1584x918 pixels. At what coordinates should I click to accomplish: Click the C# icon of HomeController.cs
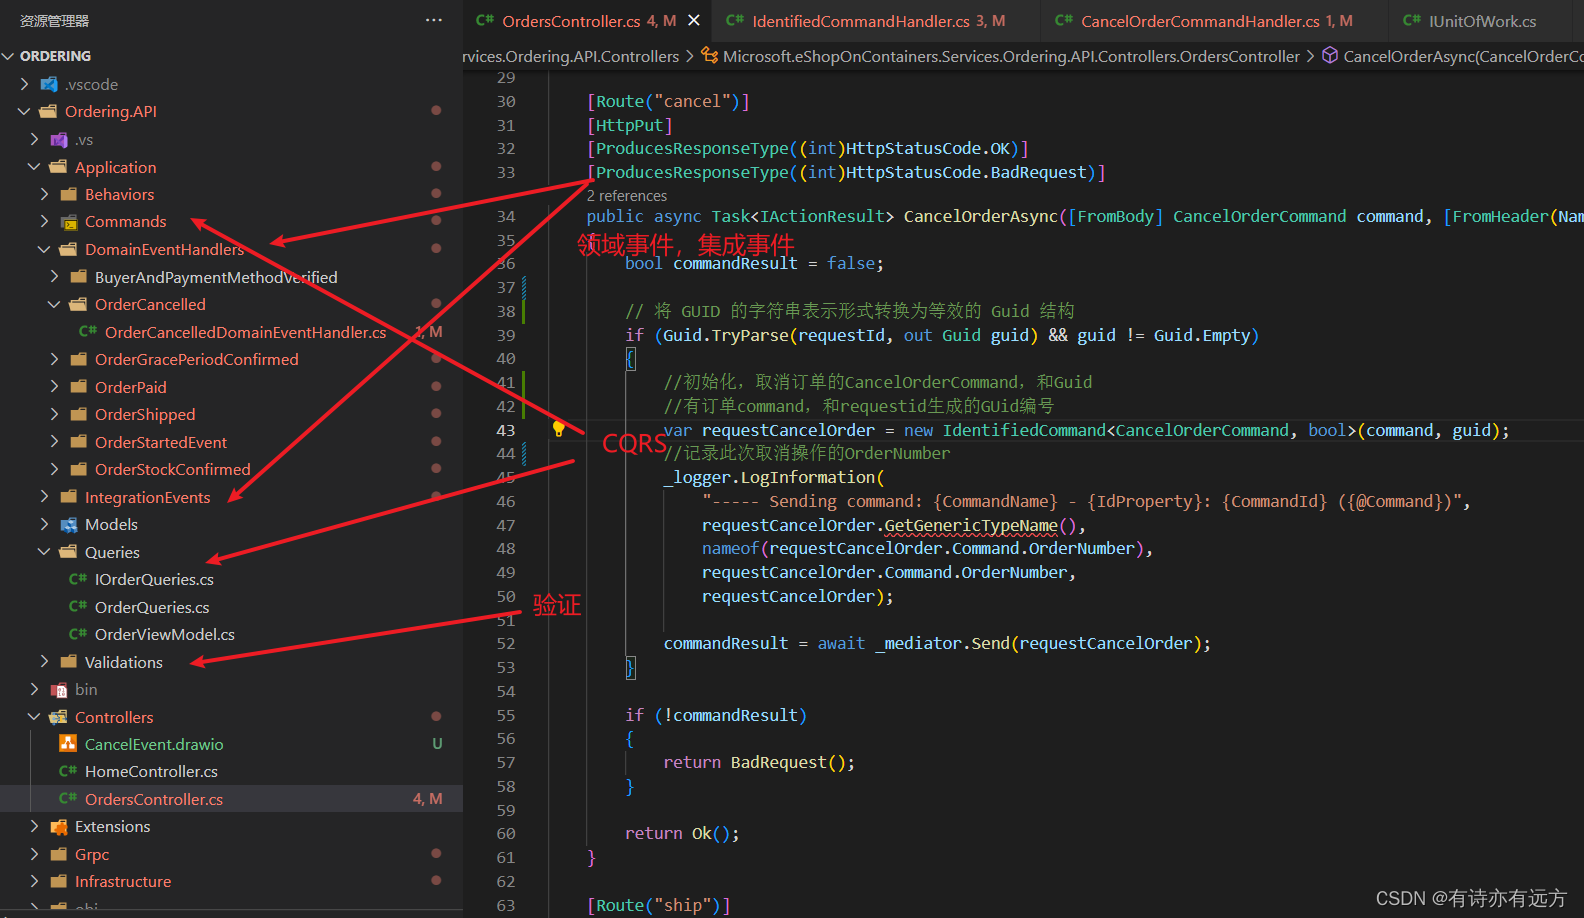[68, 771]
